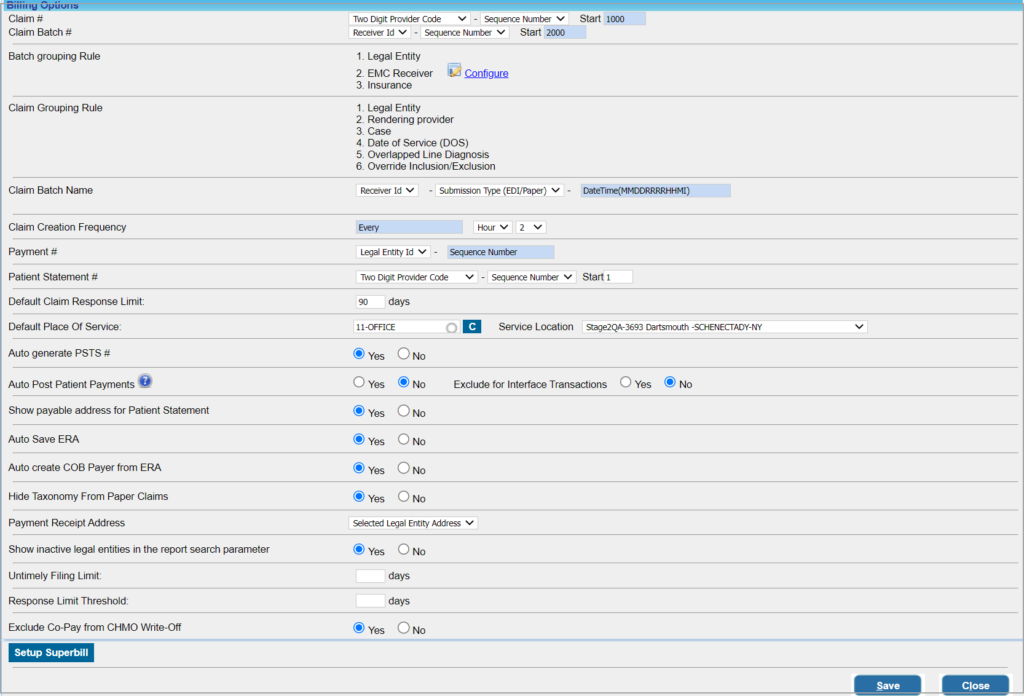Screen dimensions: 1024x696
Task: Open Claim Batch # Sequence Number dropdown
Action: tap(464, 32)
